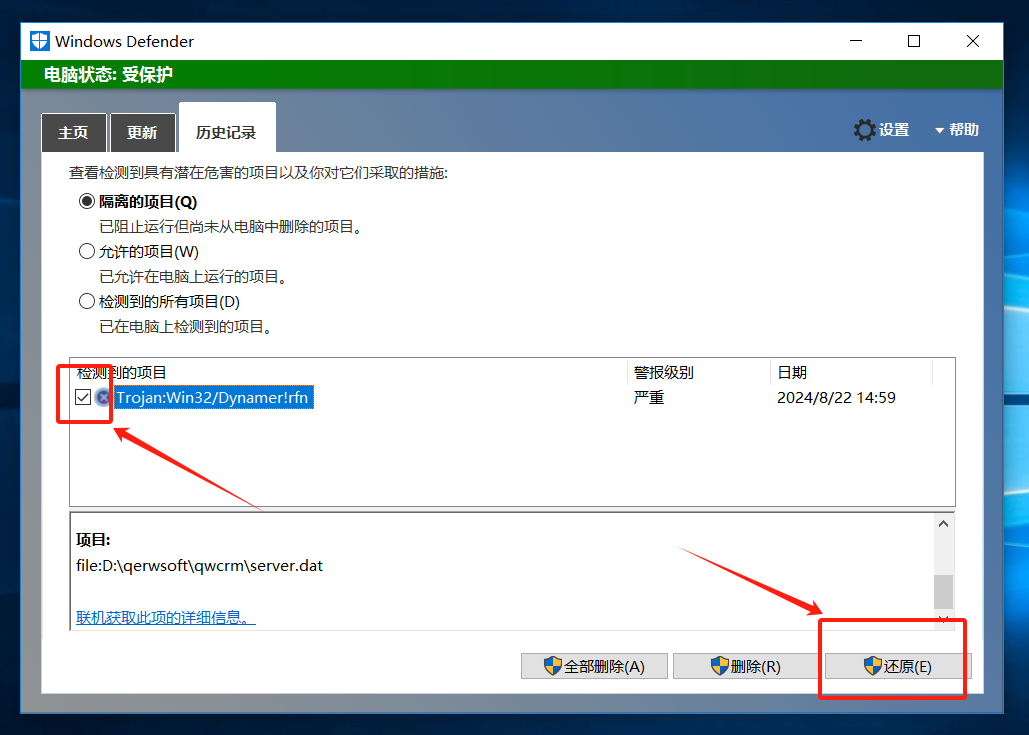Viewport: 1029px width, 735px height.
Task: Expand the 帮助 dropdown menu
Action: click(x=957, y=130)
